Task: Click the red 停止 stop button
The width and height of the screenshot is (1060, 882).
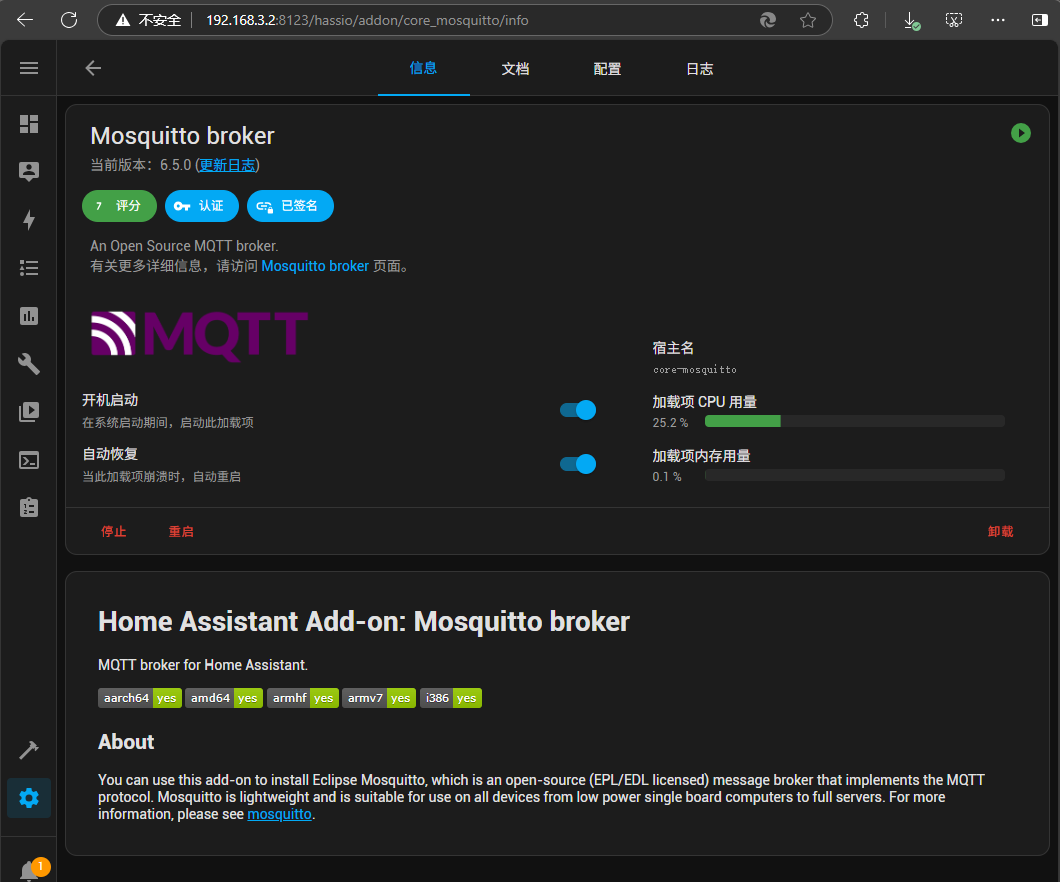Action: pyautogui.click(x=114, y=532)
